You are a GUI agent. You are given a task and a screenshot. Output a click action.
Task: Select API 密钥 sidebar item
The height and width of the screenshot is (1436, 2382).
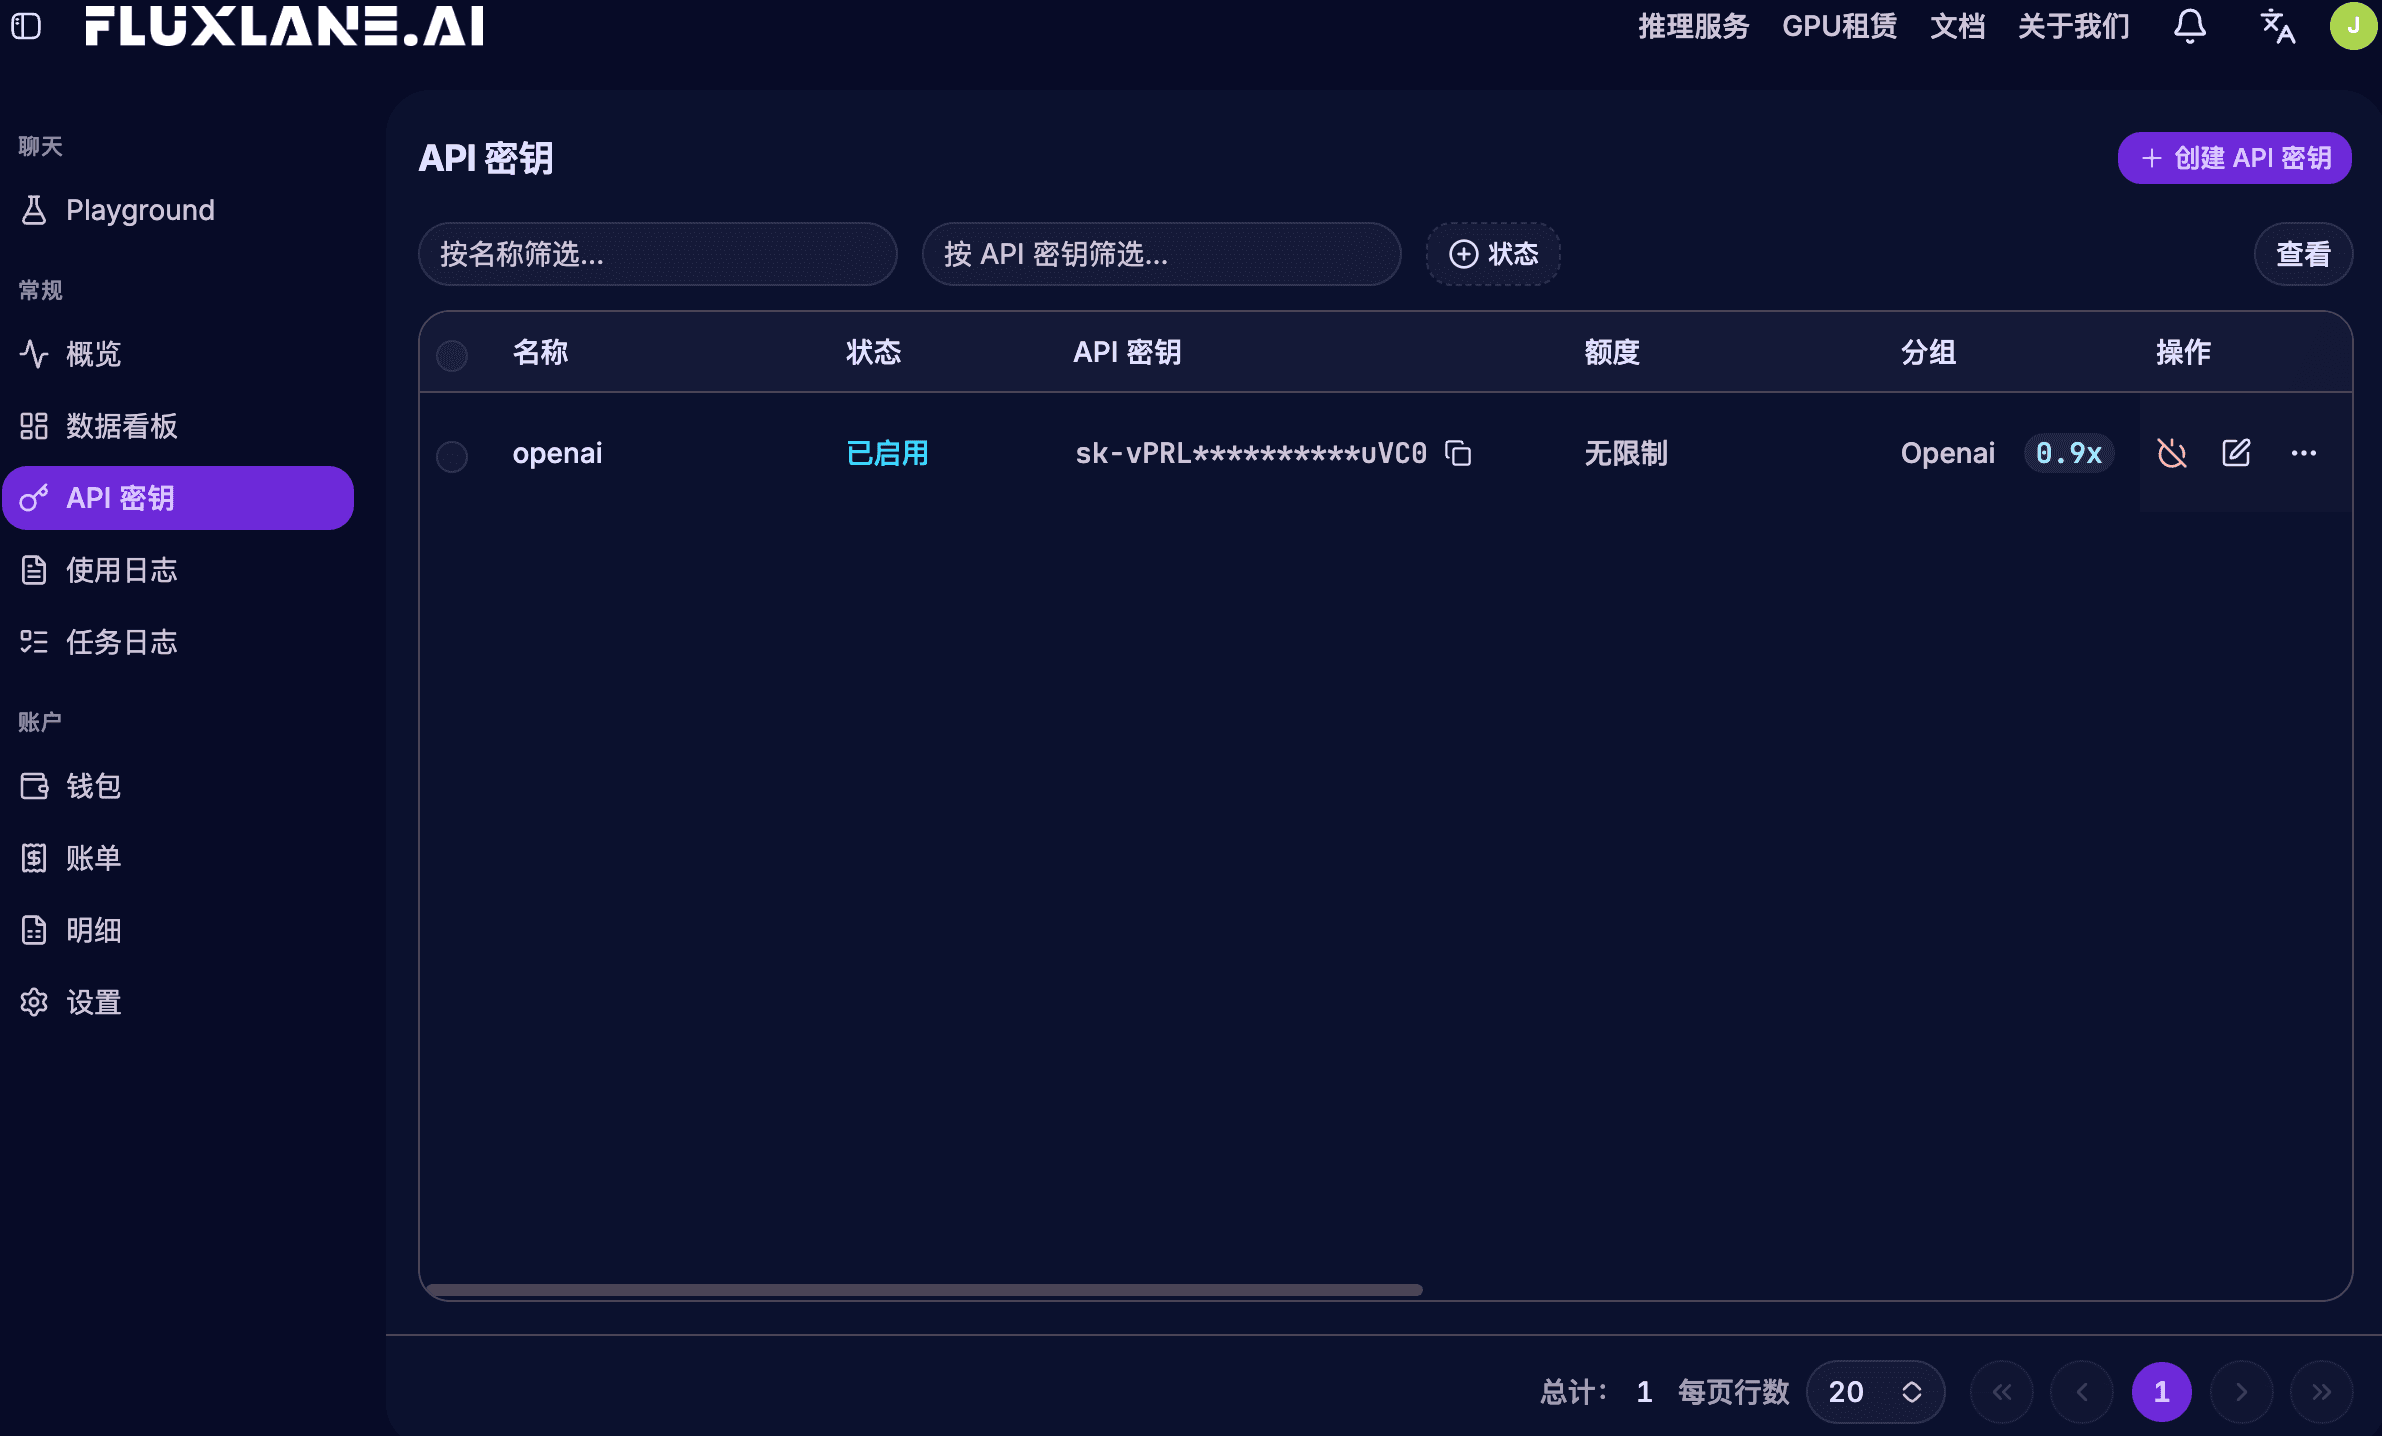point(178,498)
